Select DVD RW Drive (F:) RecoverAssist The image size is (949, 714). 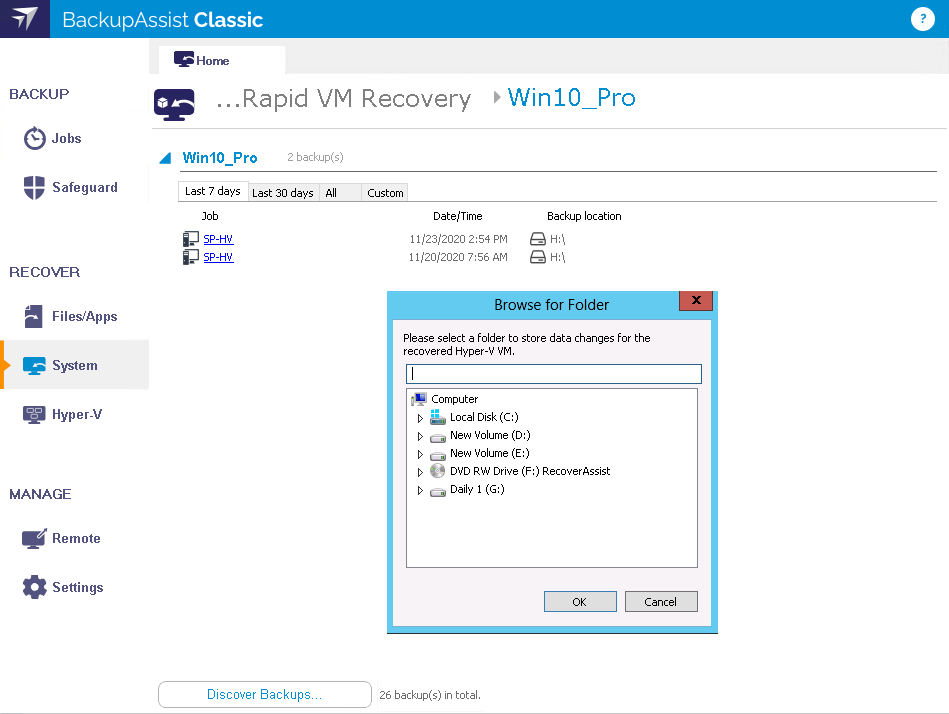point(530,471)
